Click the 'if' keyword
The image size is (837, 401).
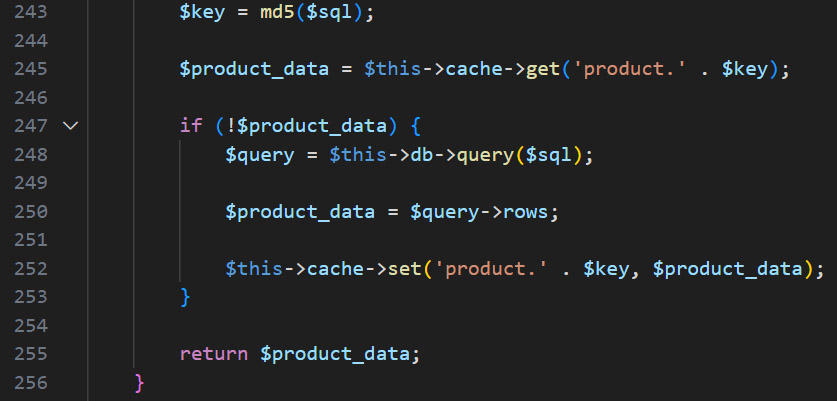tap(190, 126)
